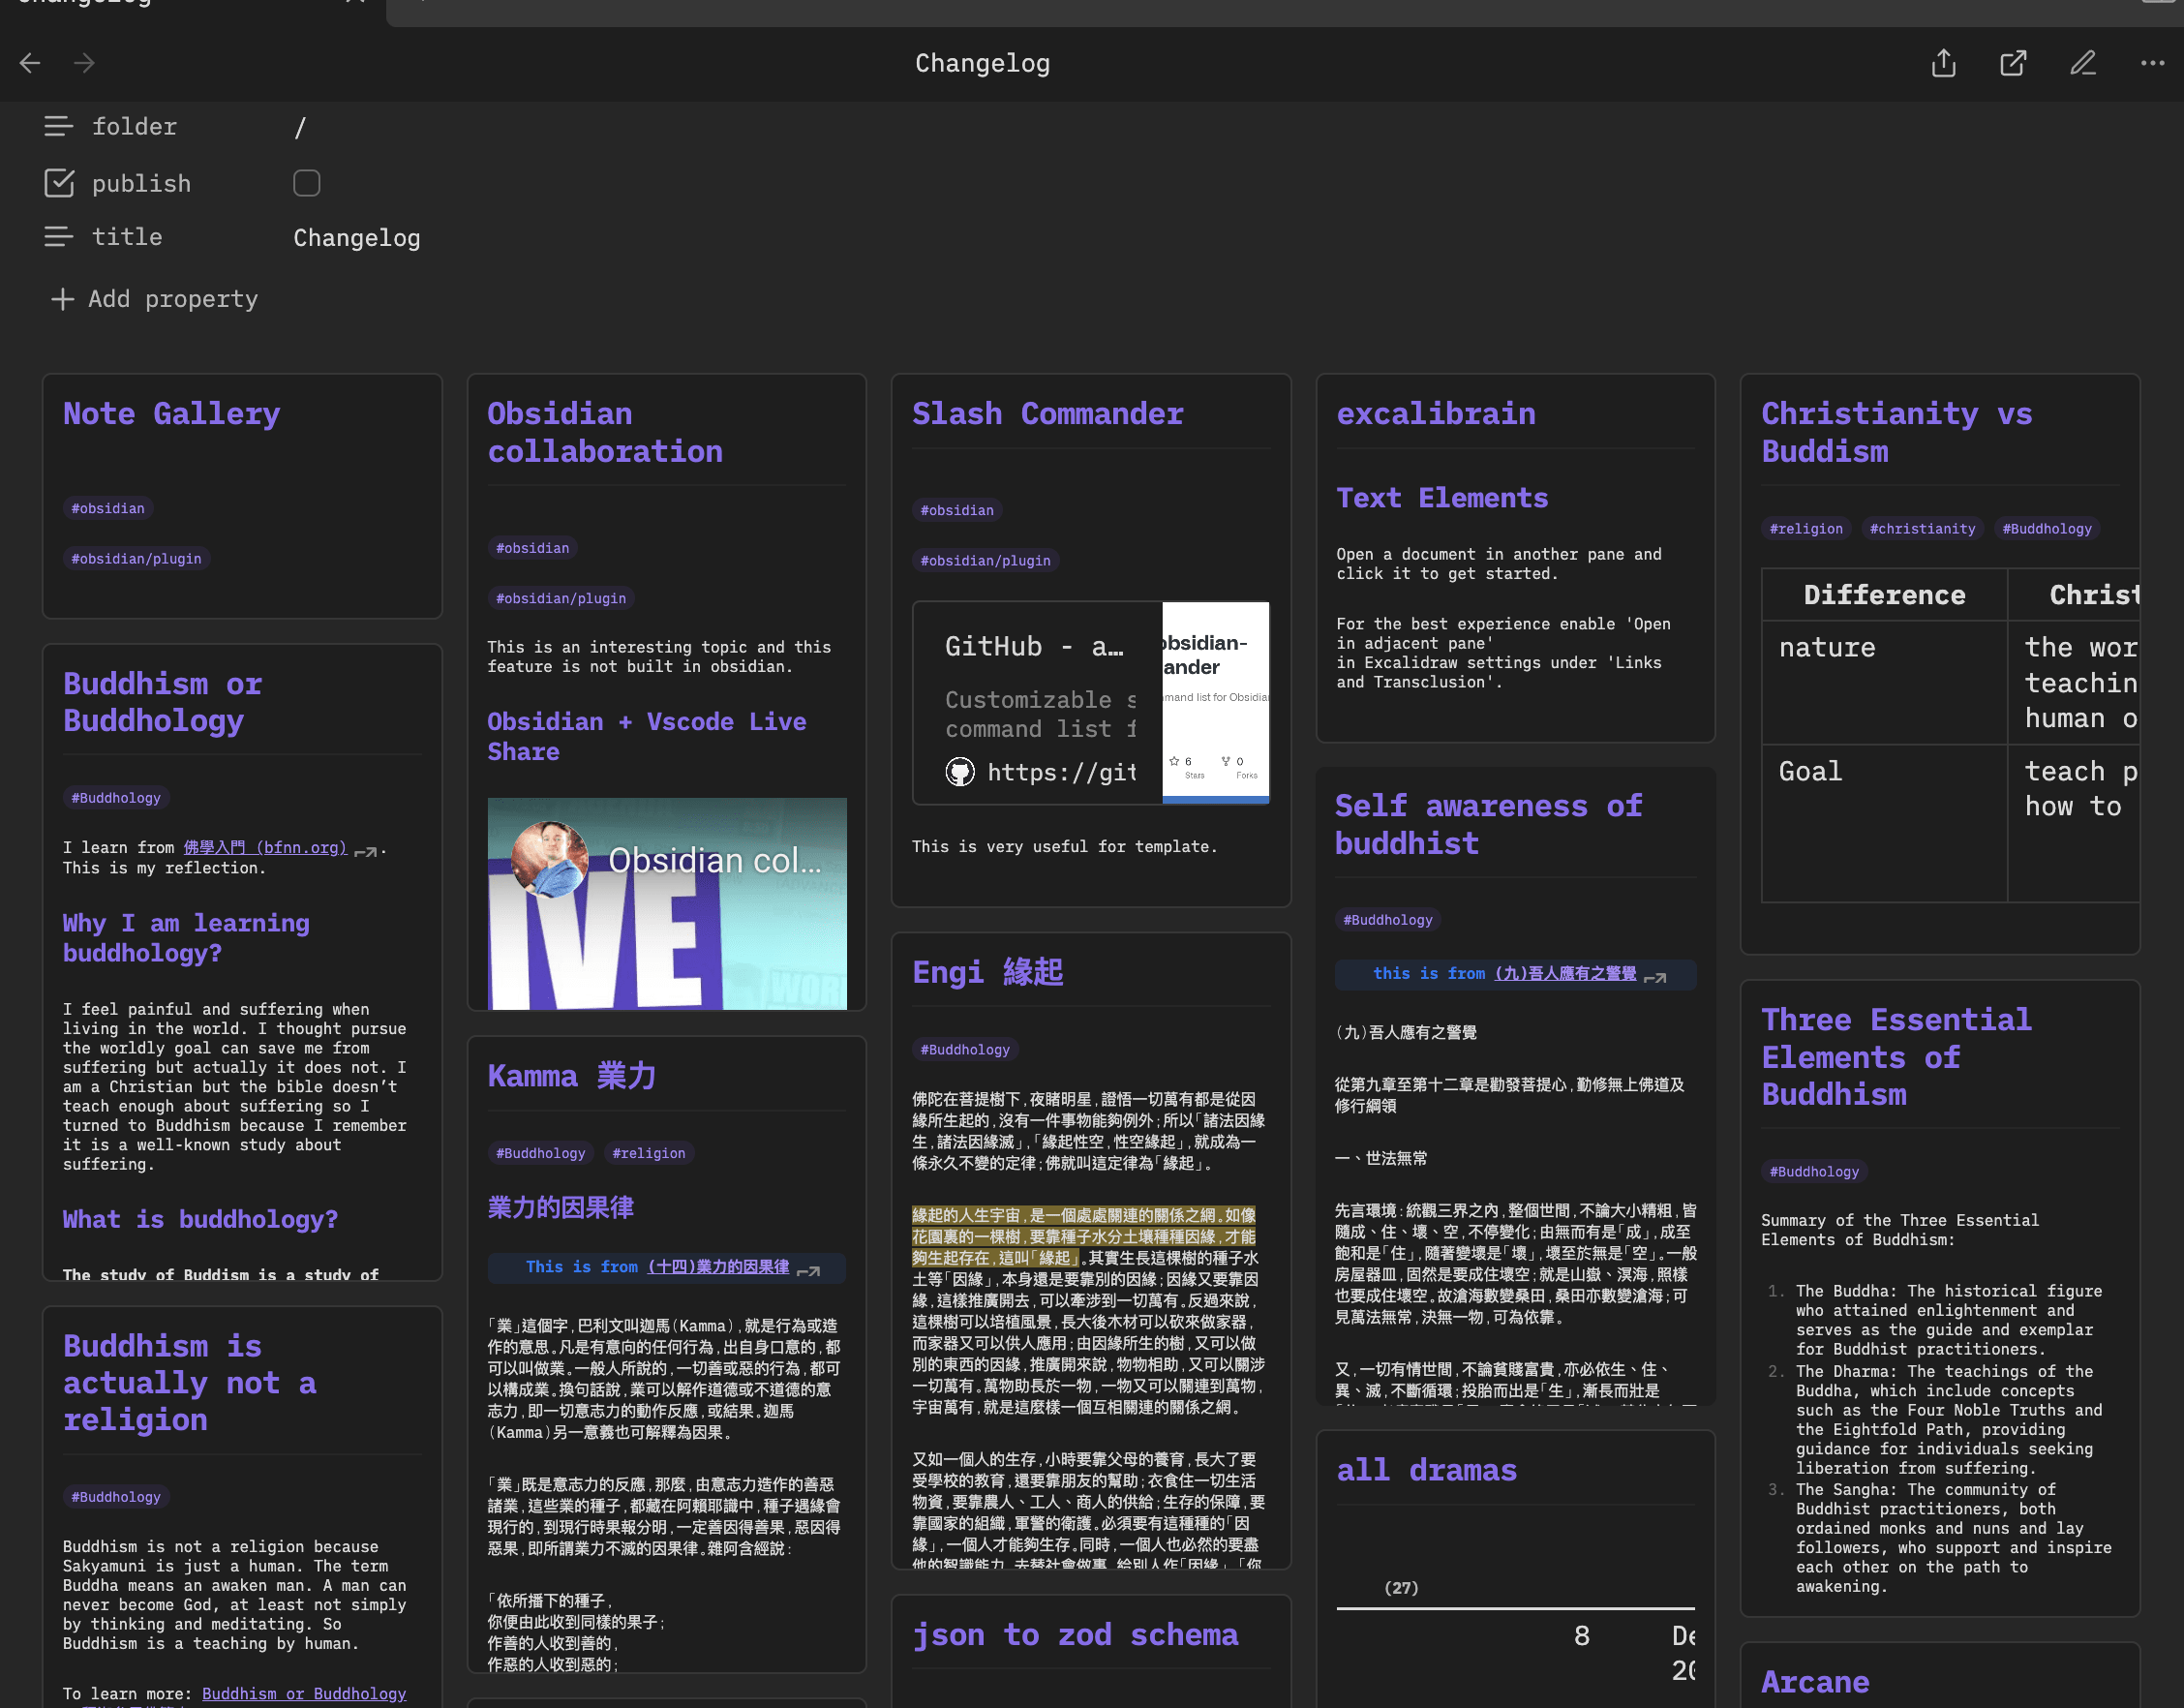2184x1708 pixels.
Task: Click the publish property checkbox-type icon
Action: point(59,183)
